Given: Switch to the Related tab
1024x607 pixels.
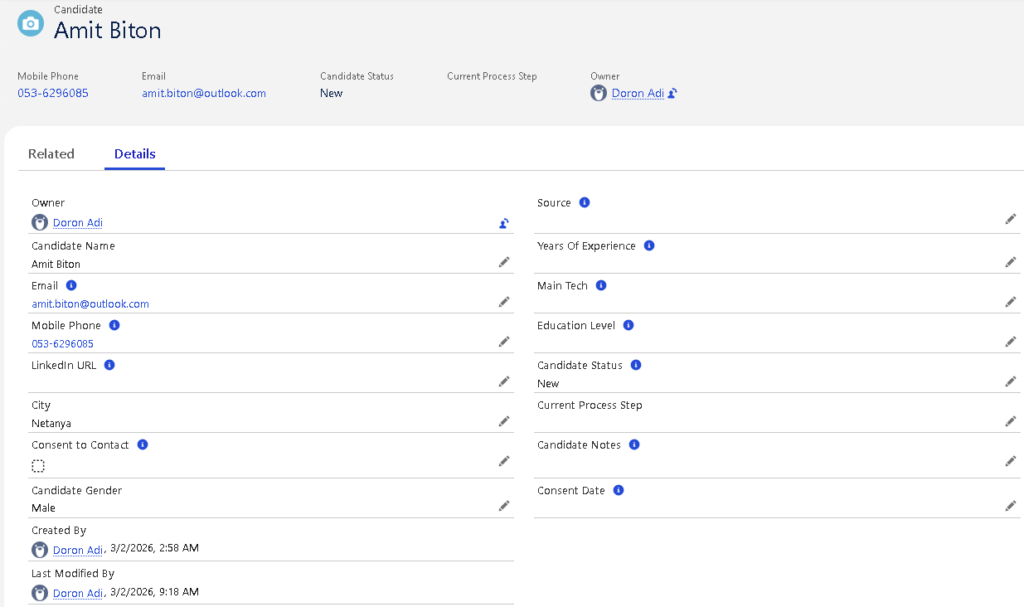Looking at the screenshot, I should point(51,154).
